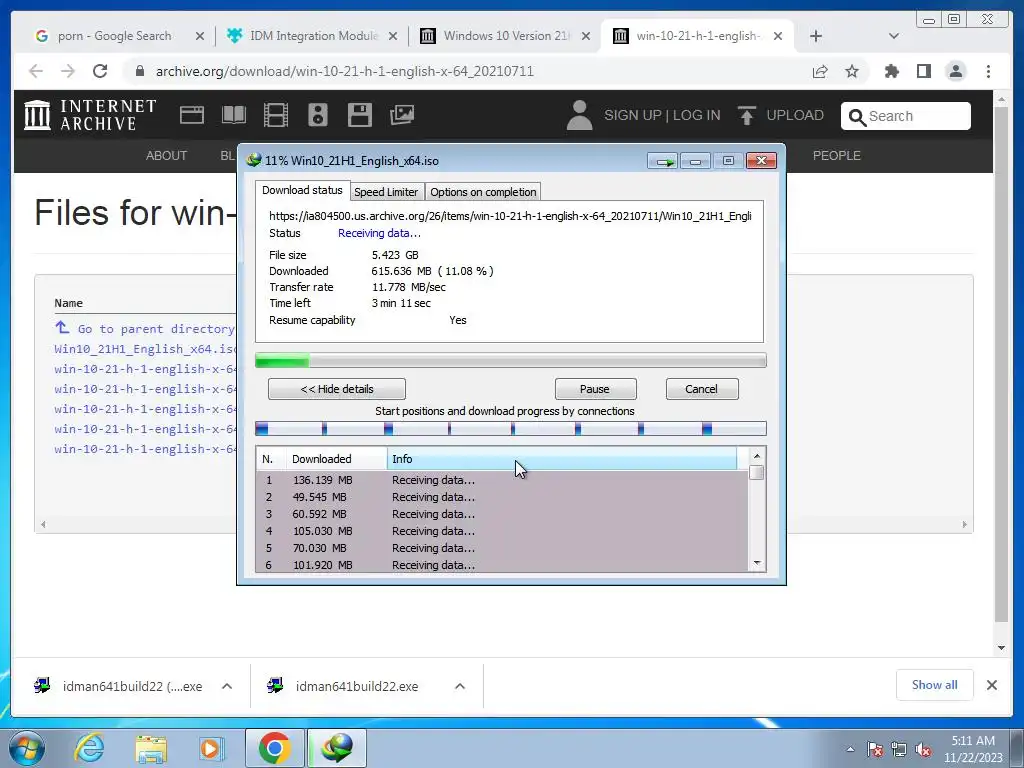This screenshot has width=1024, height=768.
Task: Open the Chrome profile avatar
Action: pyautogui.click(x=956, y=71)
